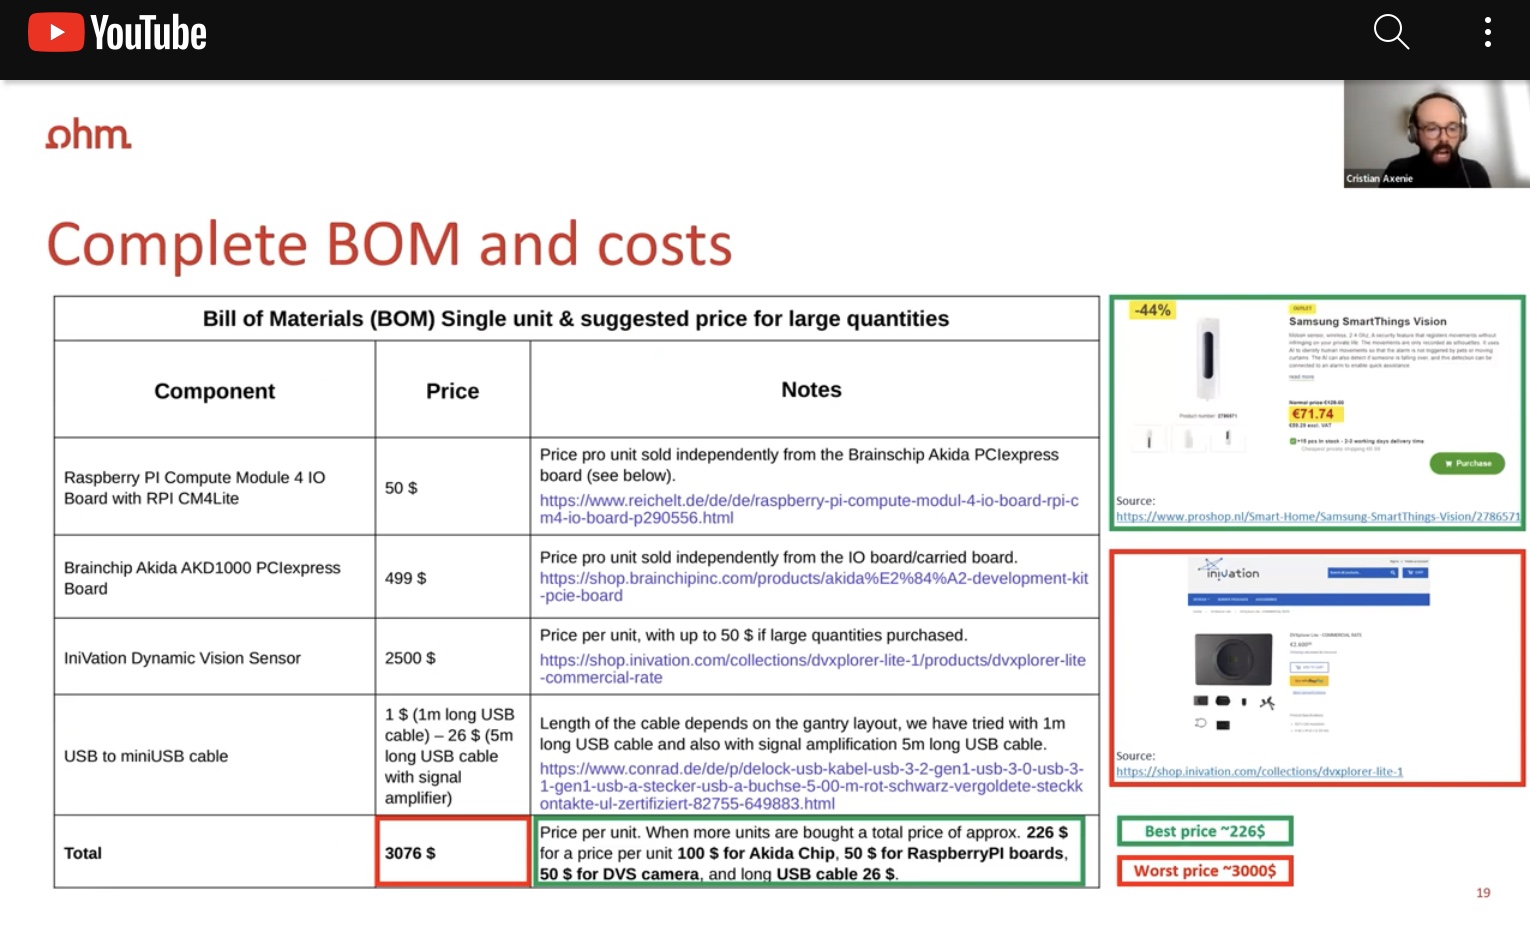Click the 'Component' column header
The height and width of the screenshot is (937, 1530).
pyautogui.click(x=214, y=391)
